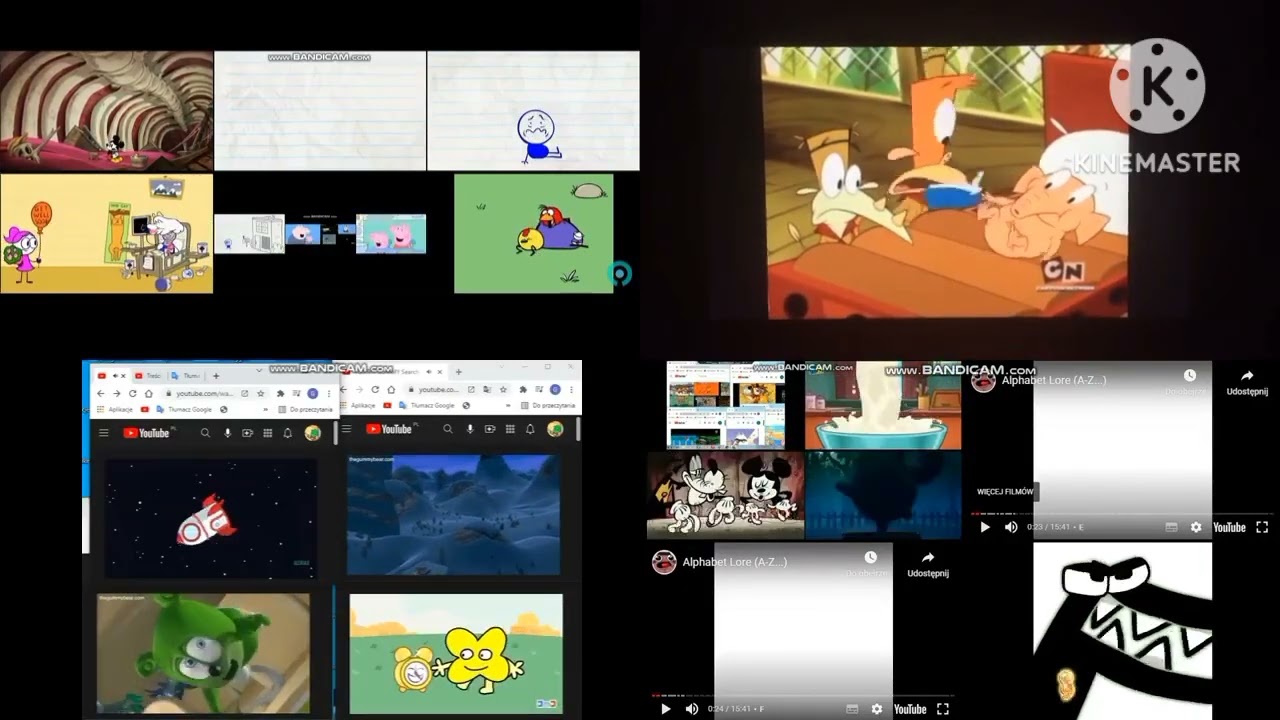Screen dimensions: 1280x720
Task: Play the Alphabet Lore video at 0:23
Action: tap(985, 527)
